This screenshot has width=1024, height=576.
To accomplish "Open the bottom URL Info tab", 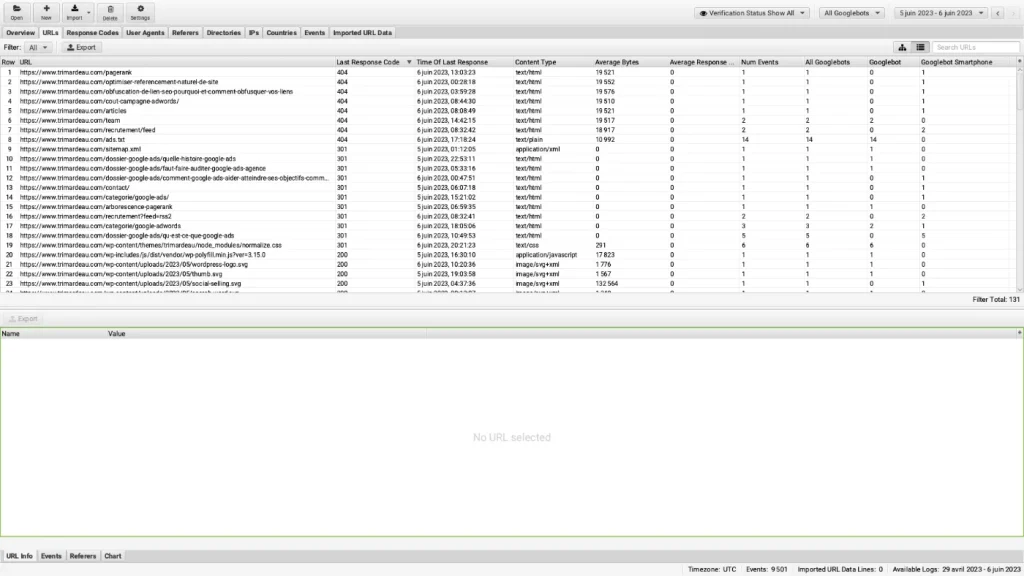I will click(x=19, y=556).
